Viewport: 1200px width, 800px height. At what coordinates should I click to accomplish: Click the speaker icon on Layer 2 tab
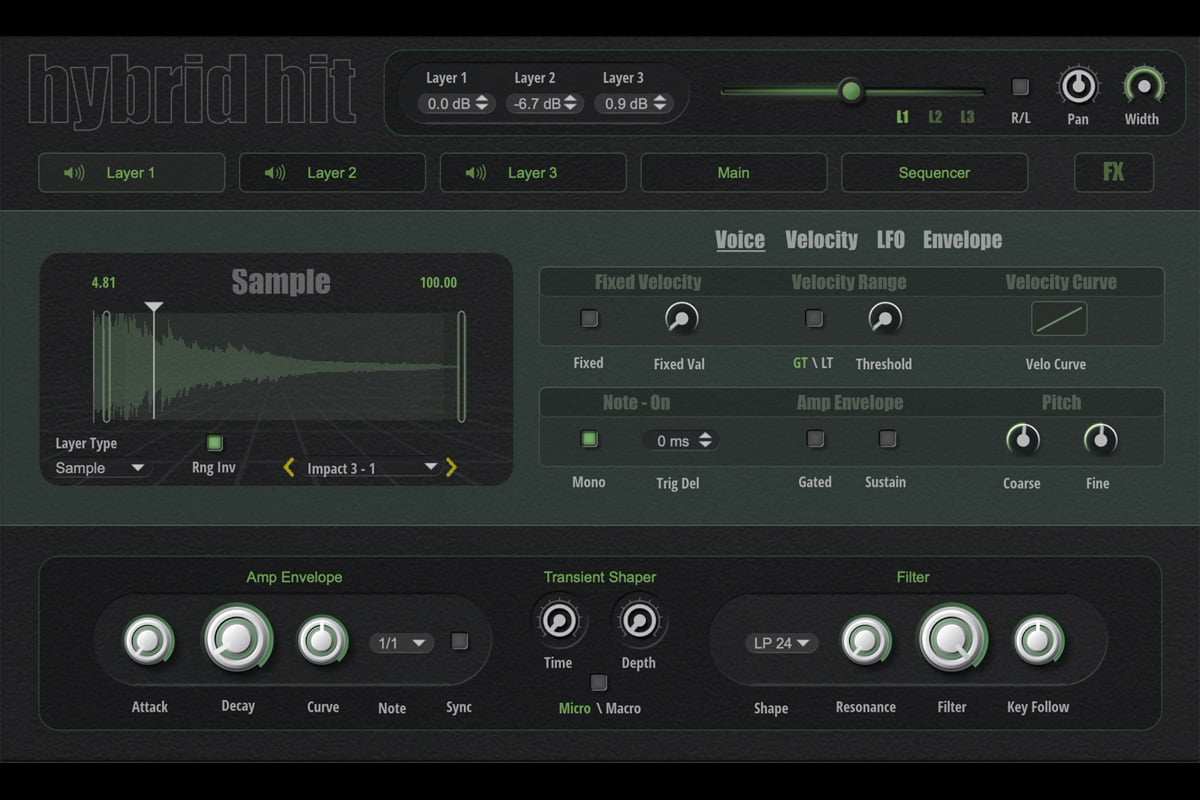coord(275,173)
